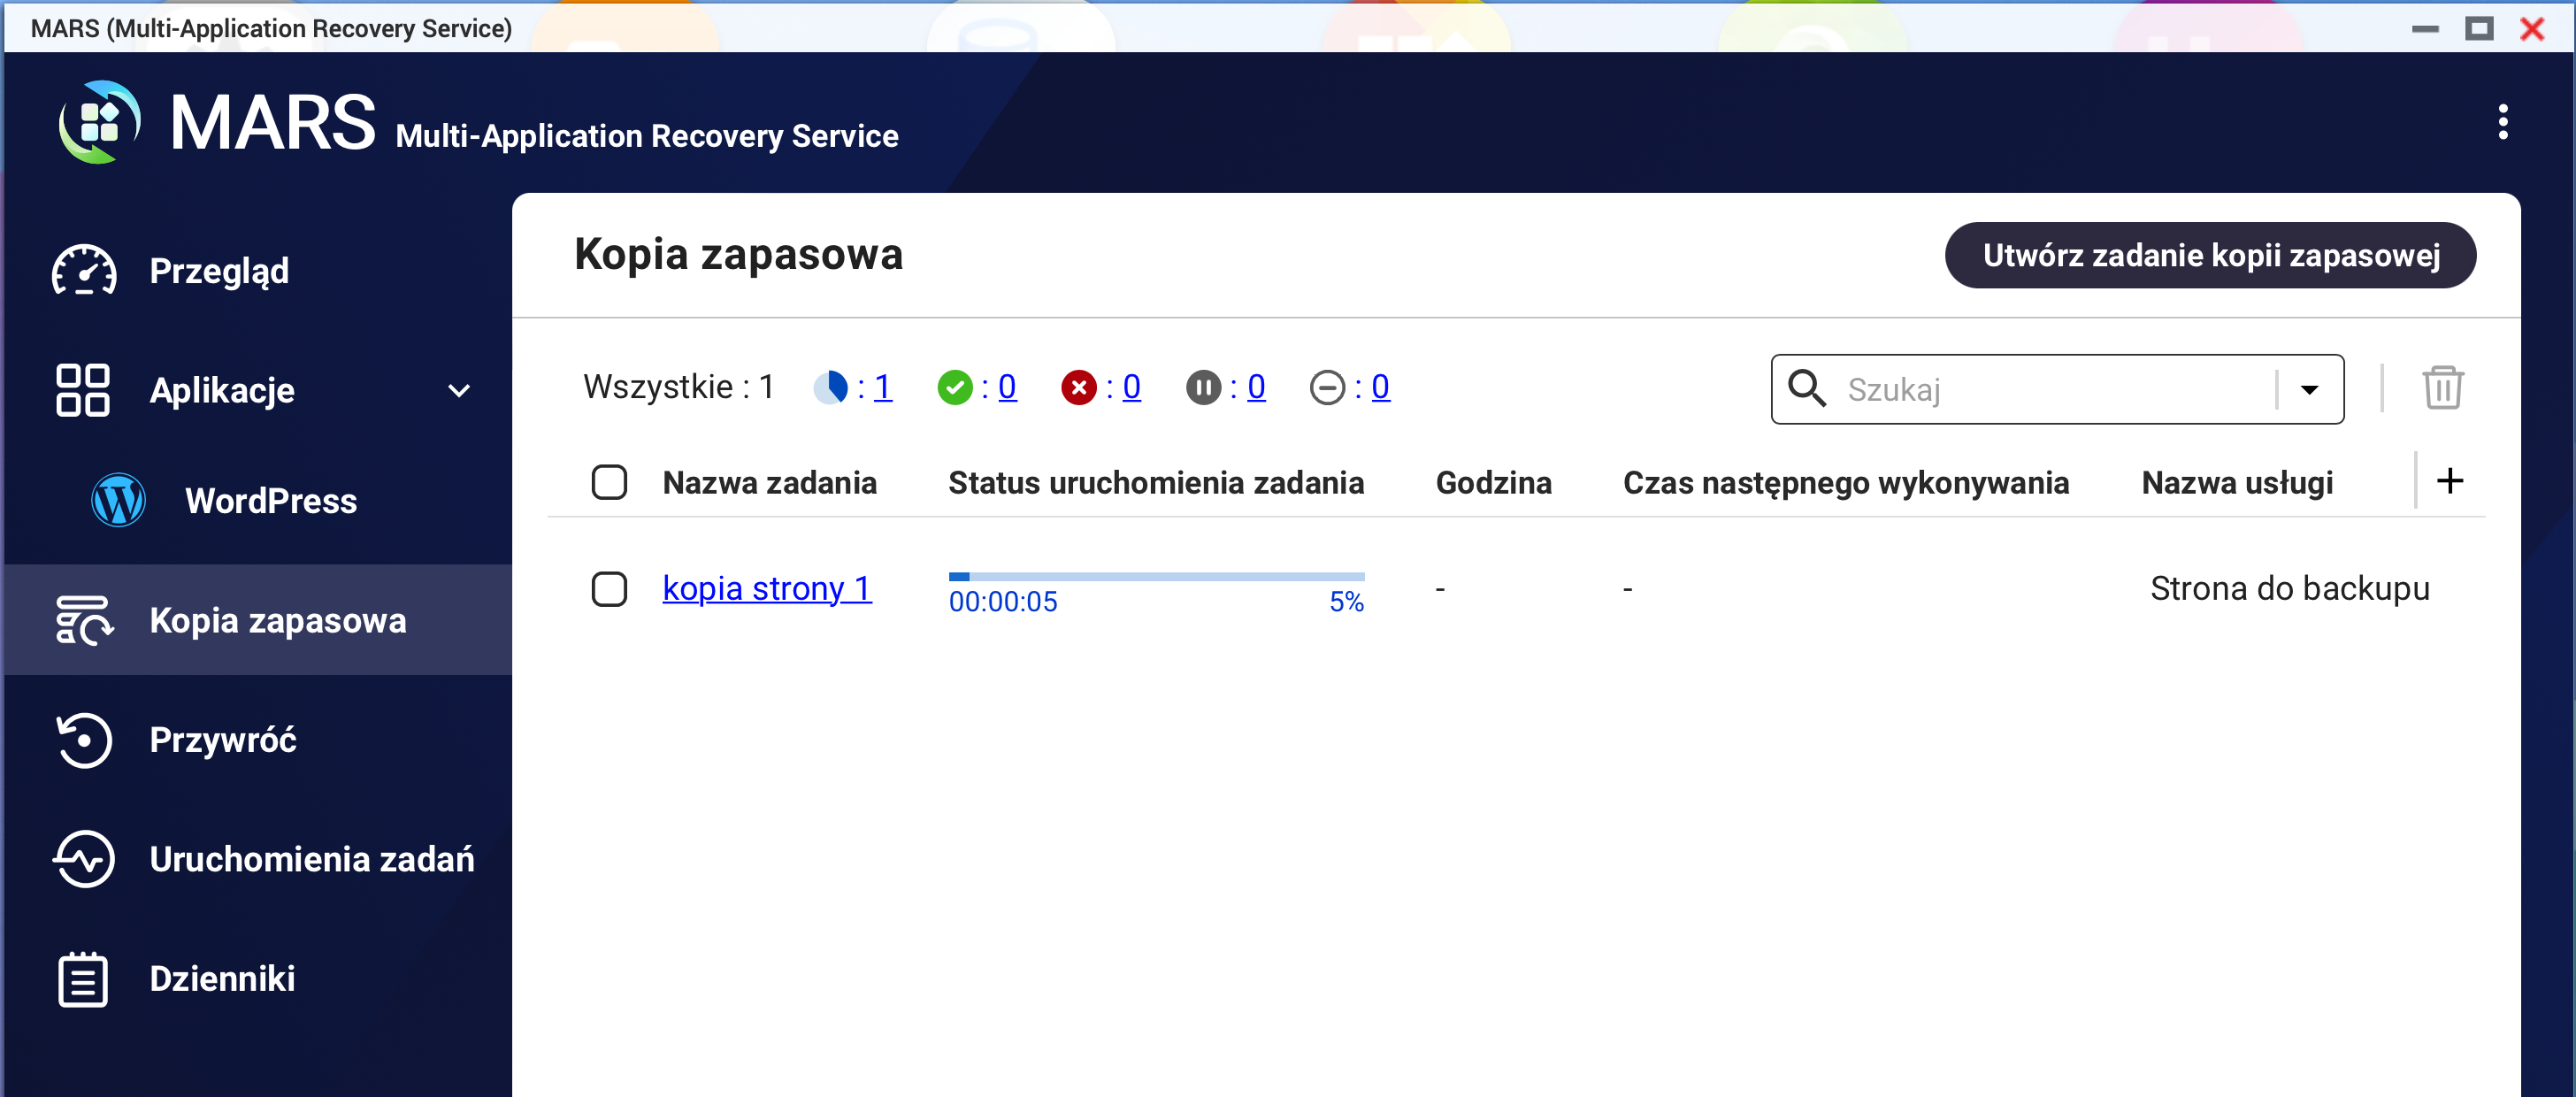Click the MARS logo icon
This screenshot has width=2576, height=1097.
coord(99,122)
